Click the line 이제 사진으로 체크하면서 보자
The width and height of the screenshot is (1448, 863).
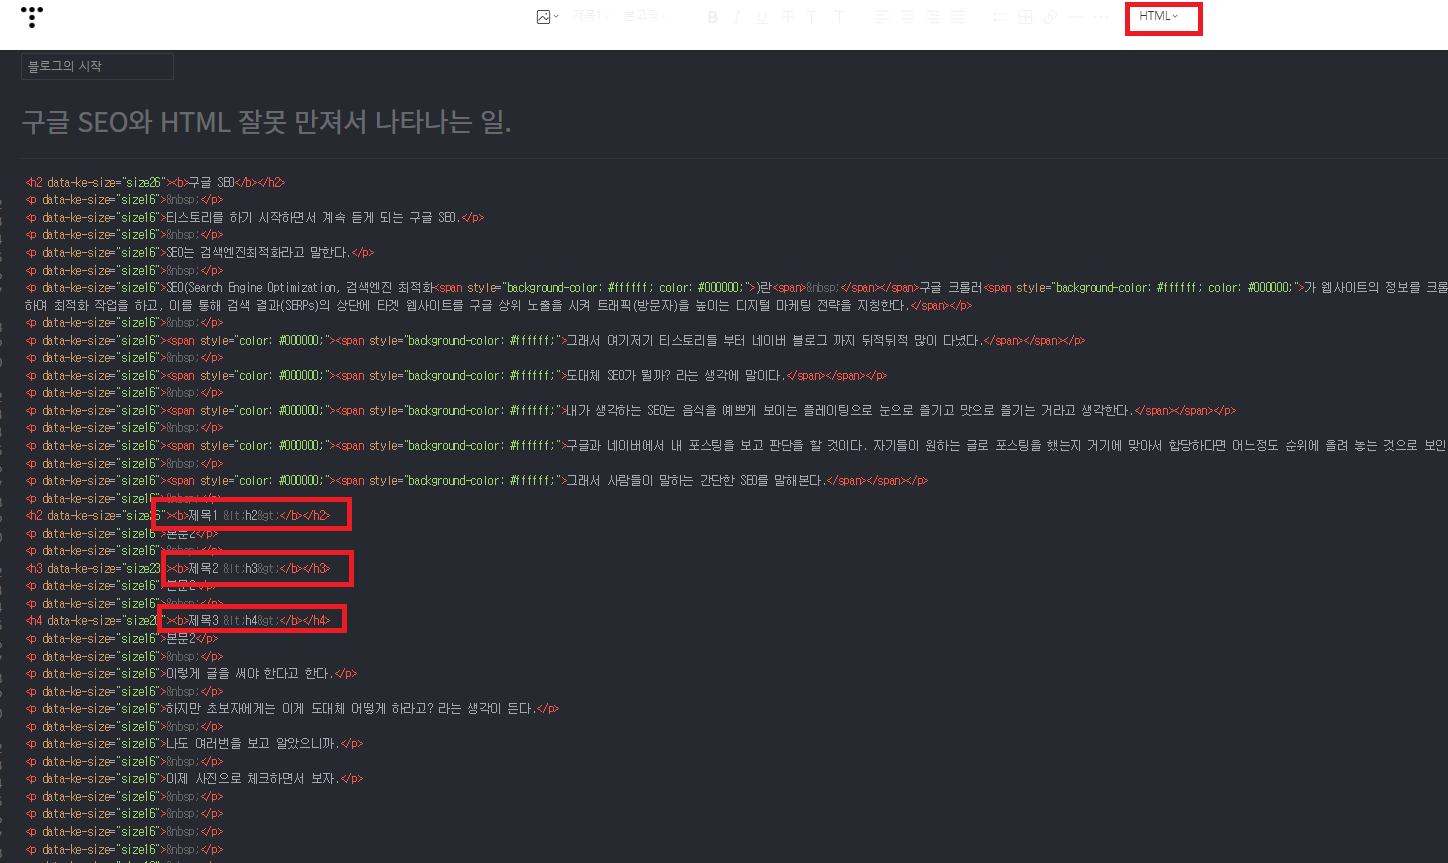[x=194, y=779]
